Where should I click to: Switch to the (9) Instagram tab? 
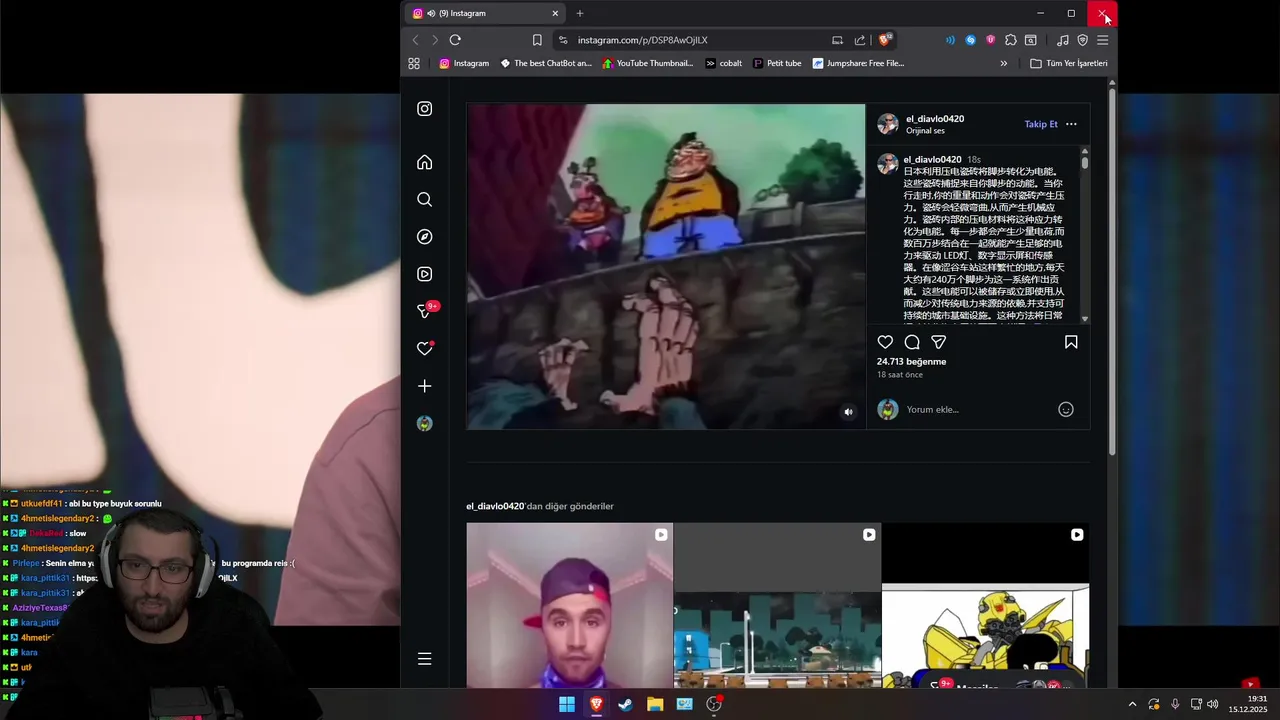coord(486,13)
